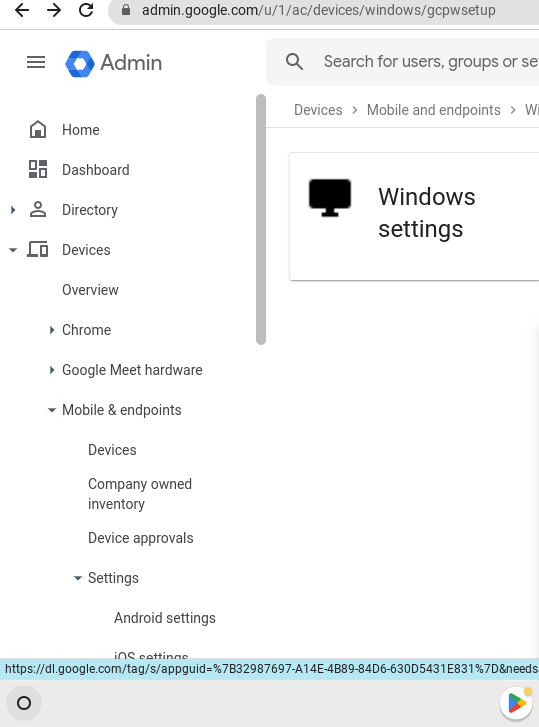
Task: Click the sidebar vertical scrollbar
Action: [261, 219]
